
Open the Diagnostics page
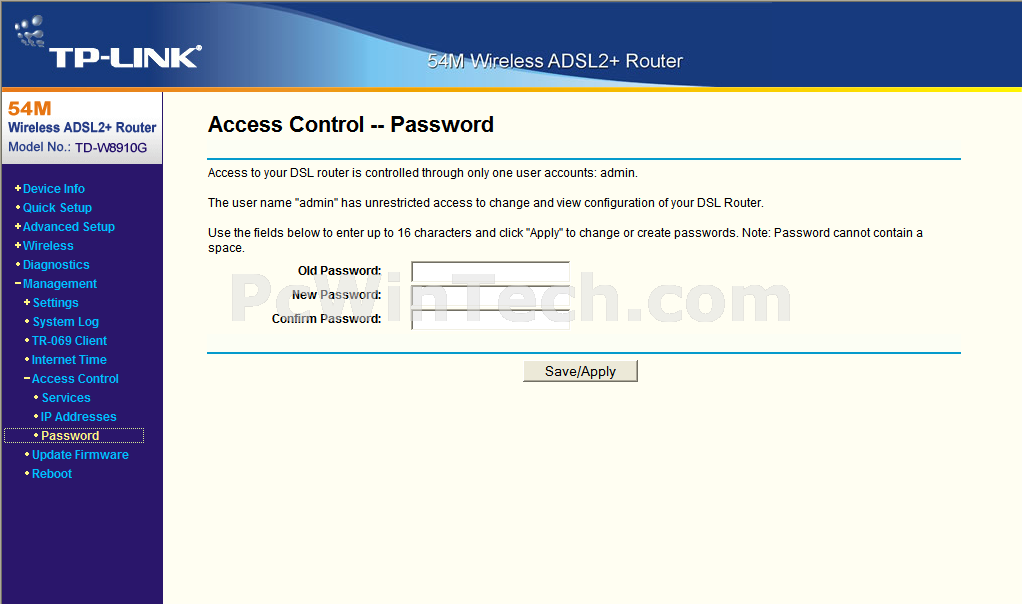pyautogui.click(x=56, y=265)
